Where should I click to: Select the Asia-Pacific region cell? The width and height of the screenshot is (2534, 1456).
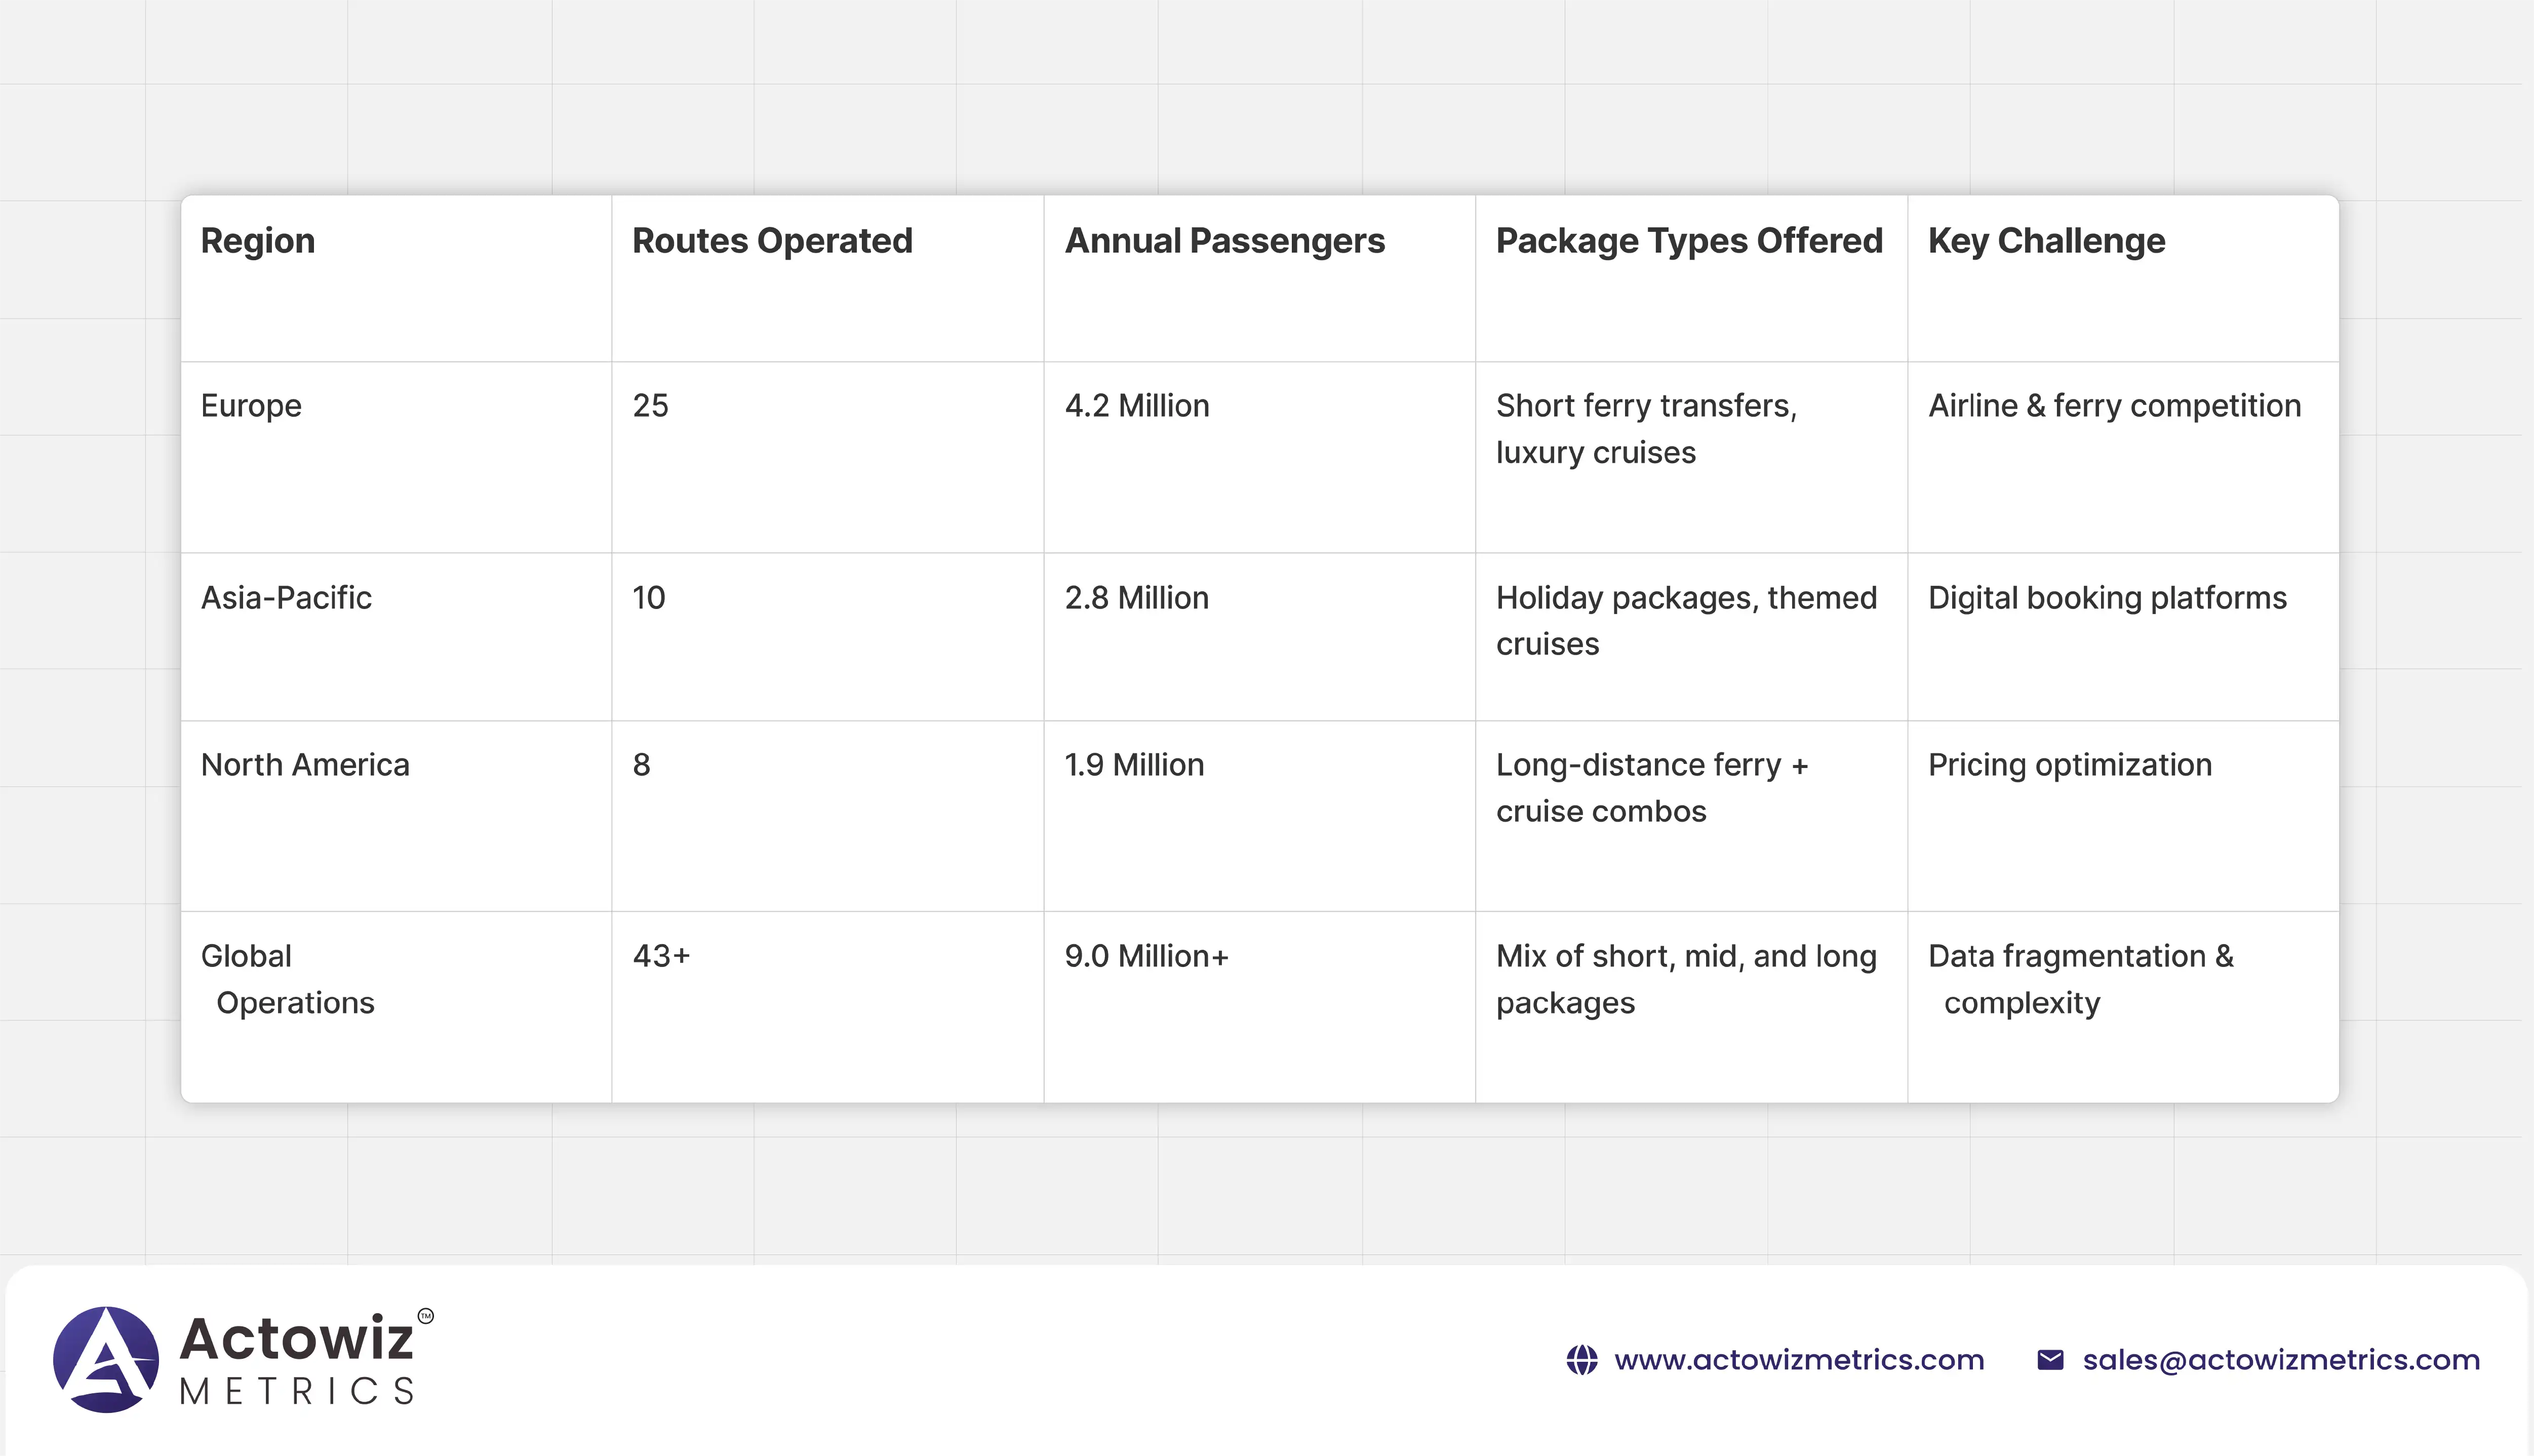(x=286, y=598)
